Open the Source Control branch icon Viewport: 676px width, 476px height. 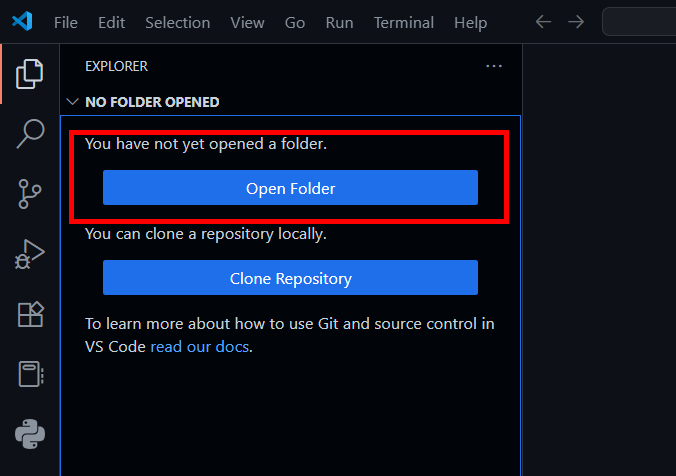(30, 194)
